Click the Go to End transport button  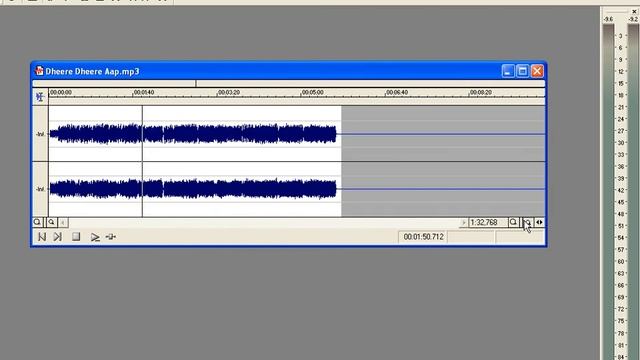(x=58, y=237)
